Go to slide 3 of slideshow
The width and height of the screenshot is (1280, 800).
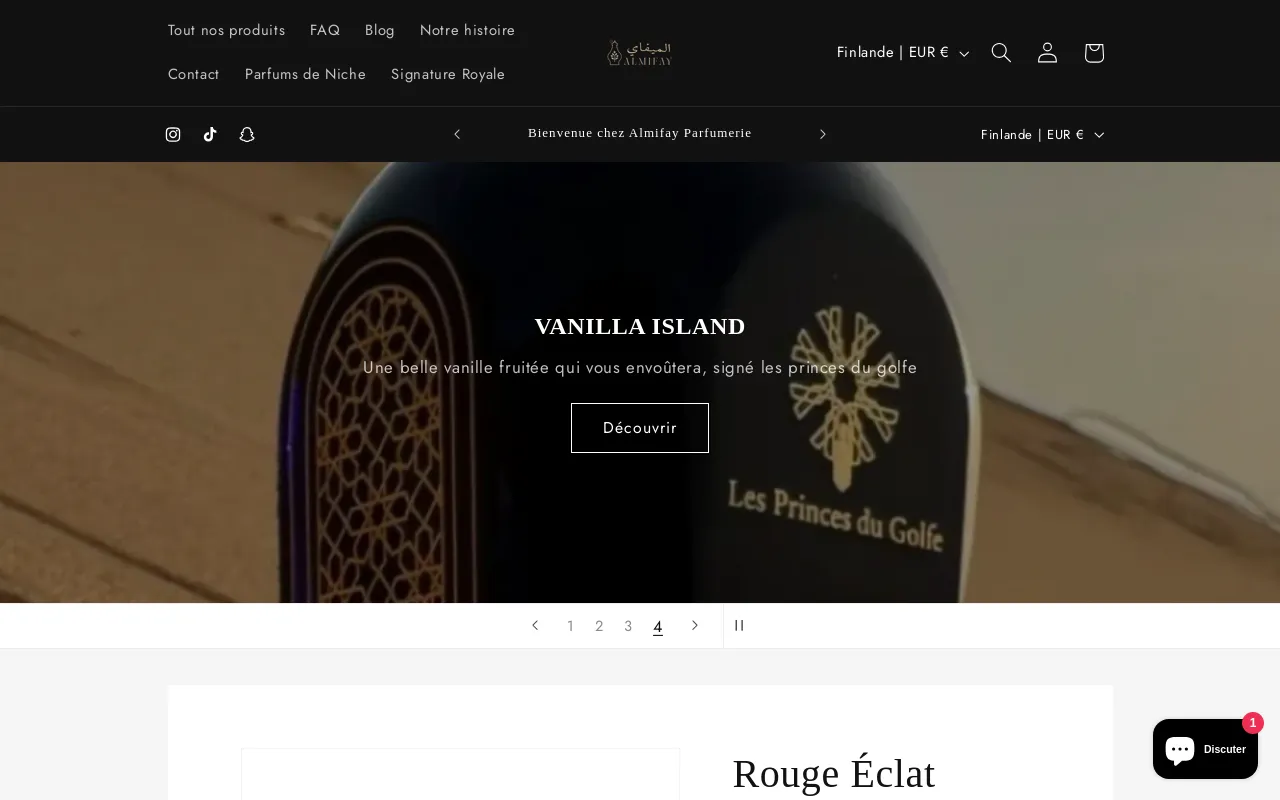click(x=628, y=626)
